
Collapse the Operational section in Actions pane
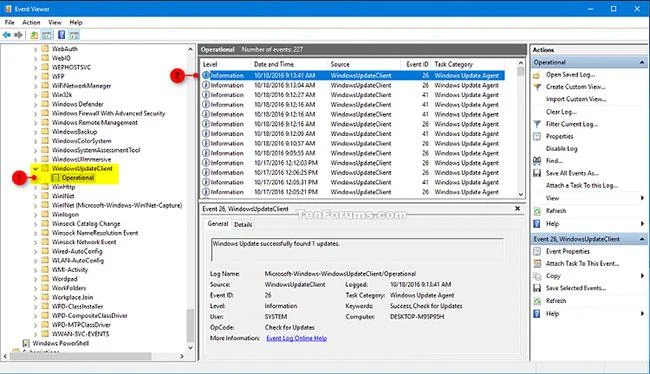(642, 62)
